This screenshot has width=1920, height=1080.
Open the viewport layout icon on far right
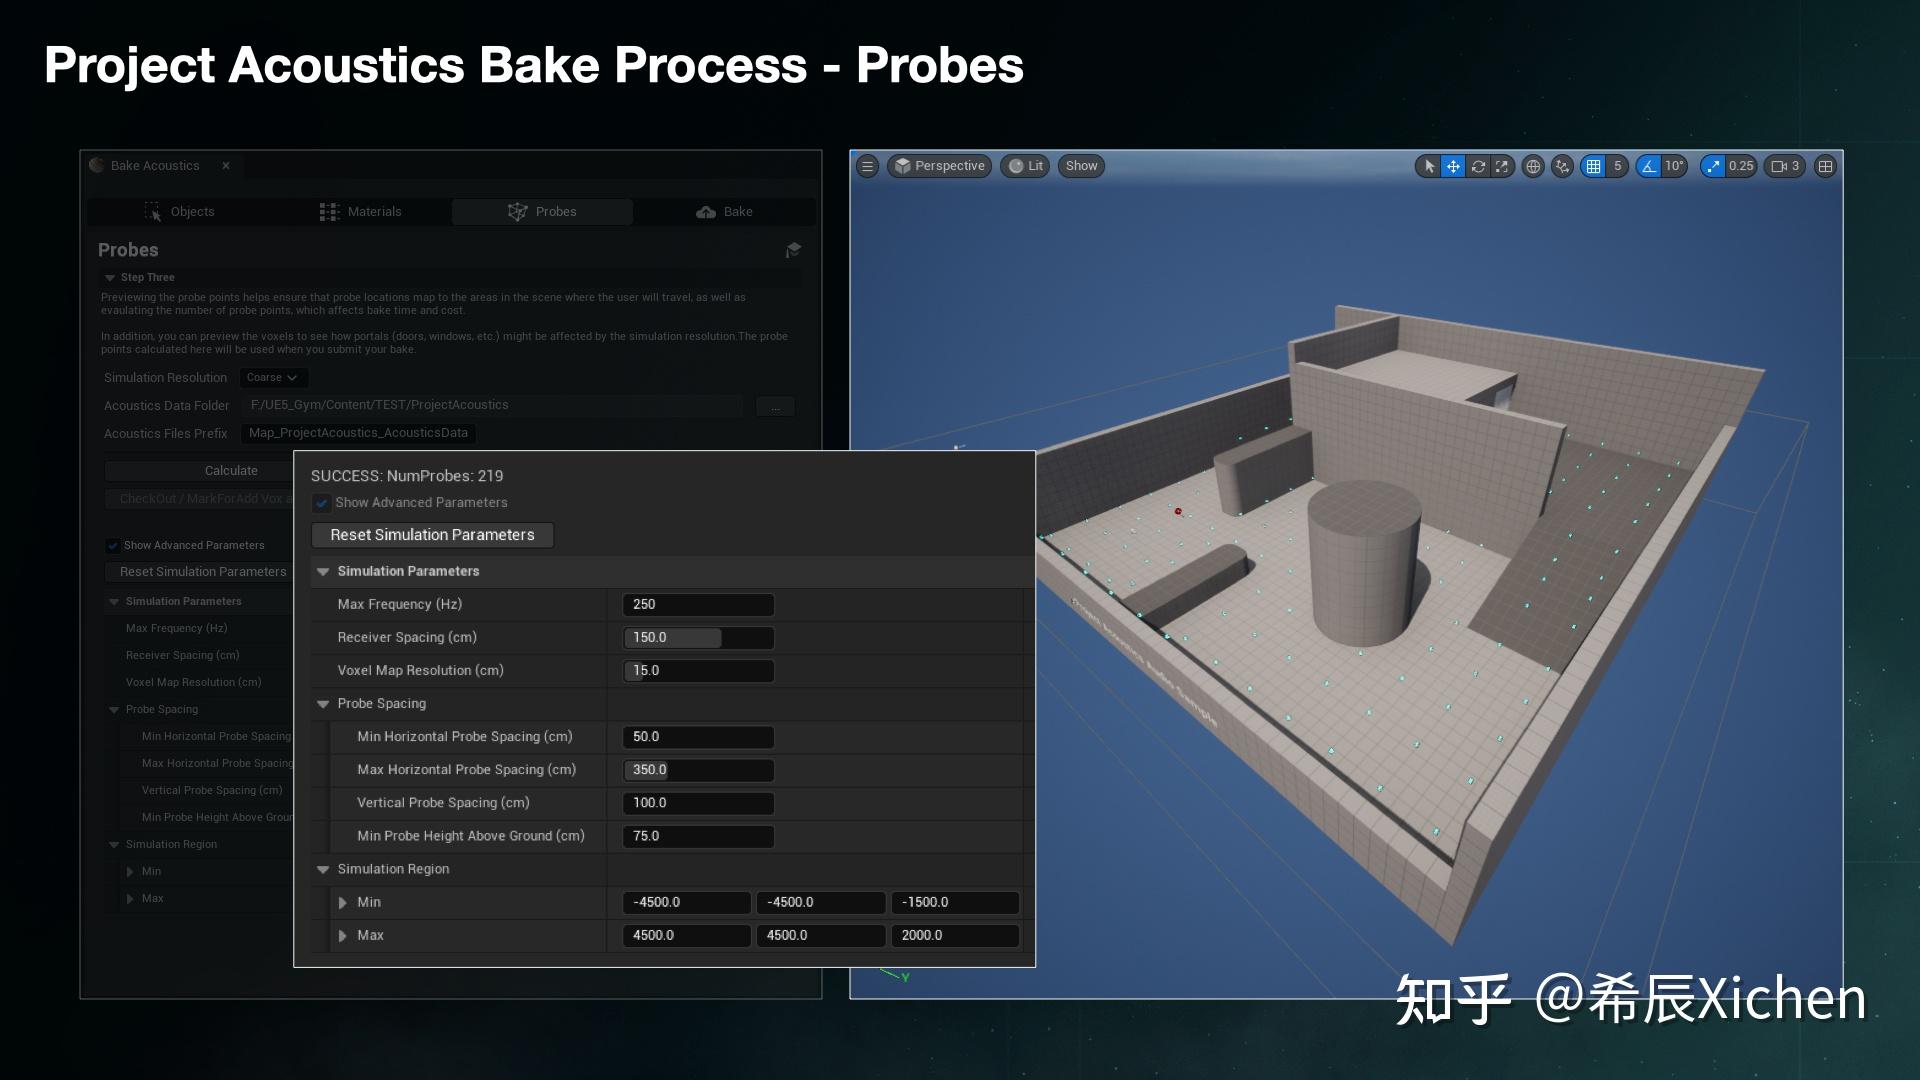[x=1824, y=166]
